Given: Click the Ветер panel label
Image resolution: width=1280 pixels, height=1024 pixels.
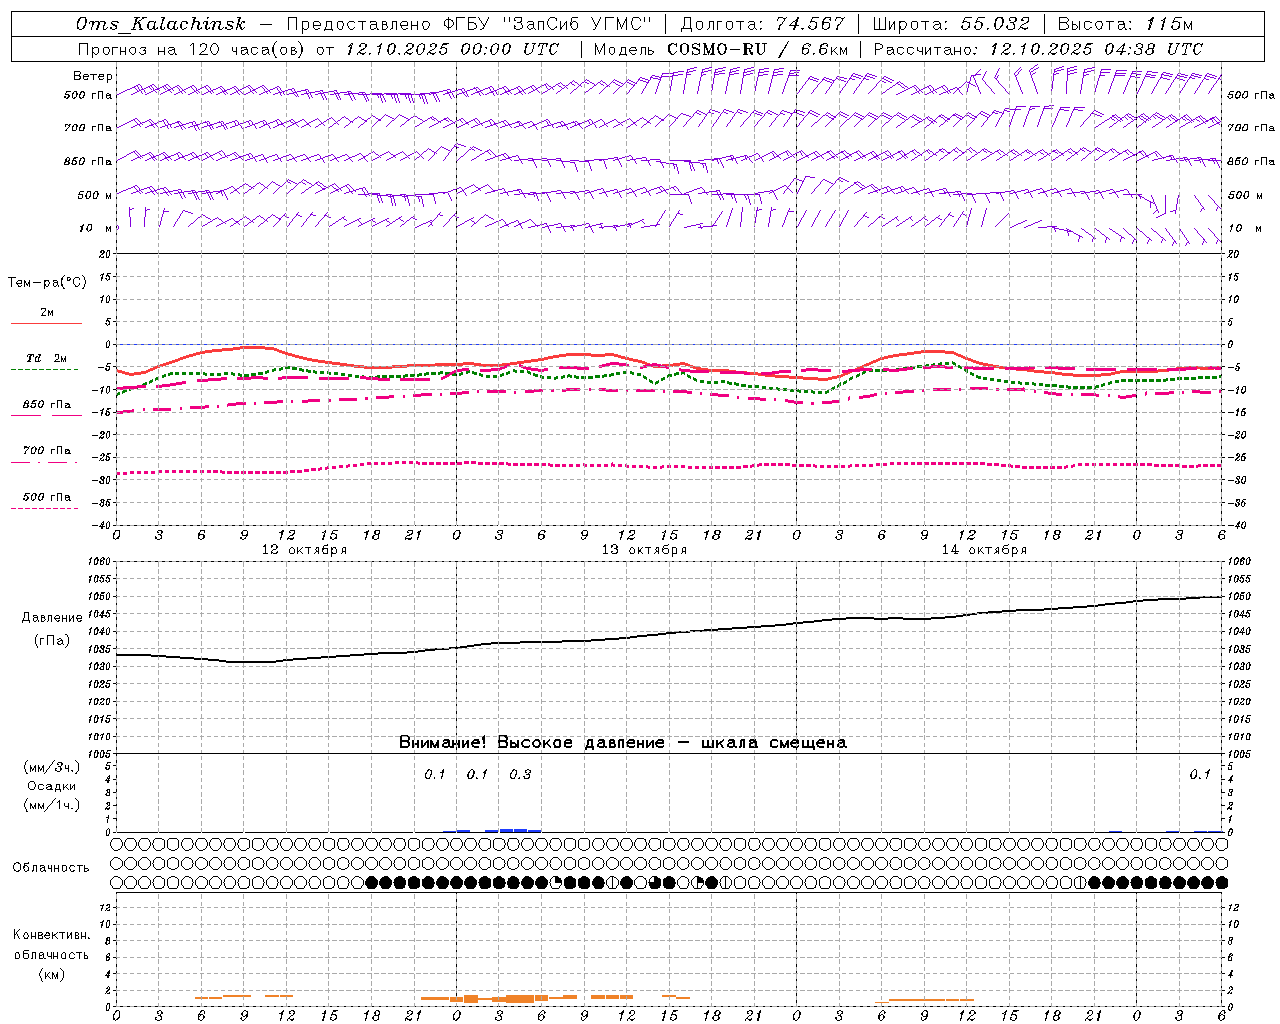Looking at the screenshot, I should pyautogui.click(x=93, y=76).
